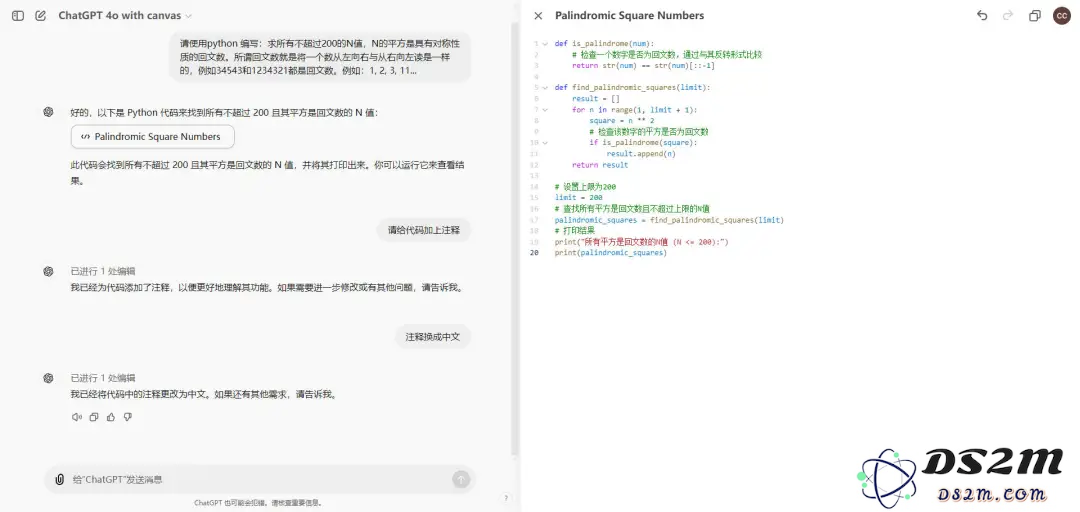Redo the canvas edit
This screenshot has height=512, width=1080.
(1008, 15)
